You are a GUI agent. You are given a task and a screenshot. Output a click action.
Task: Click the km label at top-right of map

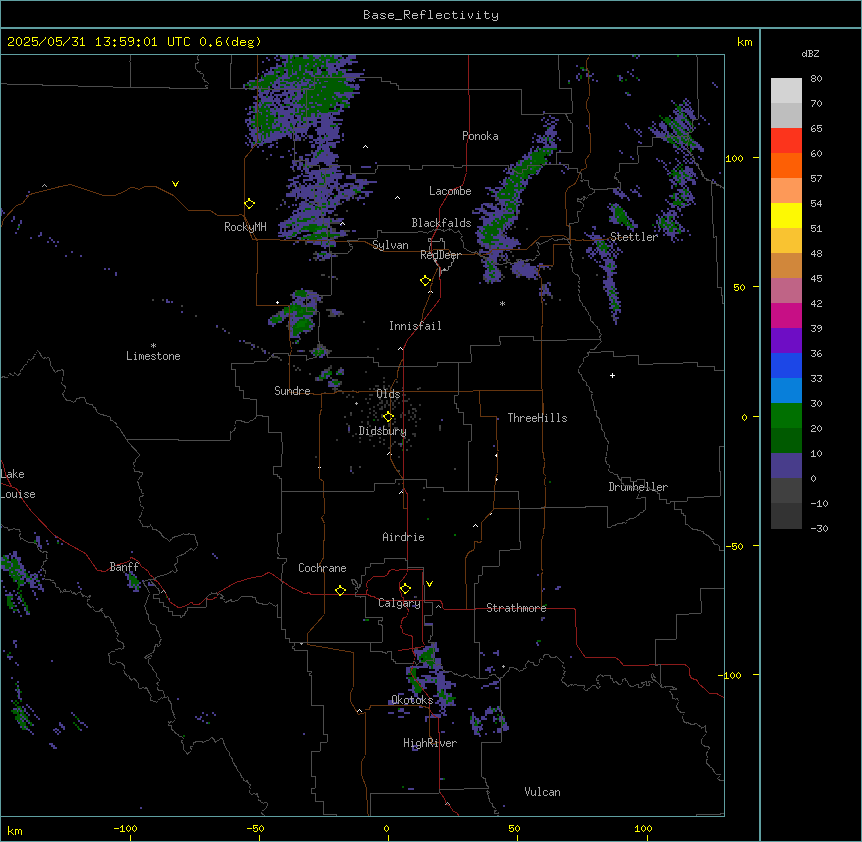744,42
